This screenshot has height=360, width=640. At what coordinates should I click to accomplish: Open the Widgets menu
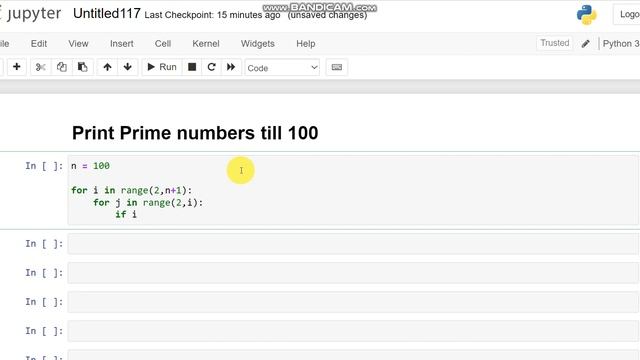pos(258,44)
